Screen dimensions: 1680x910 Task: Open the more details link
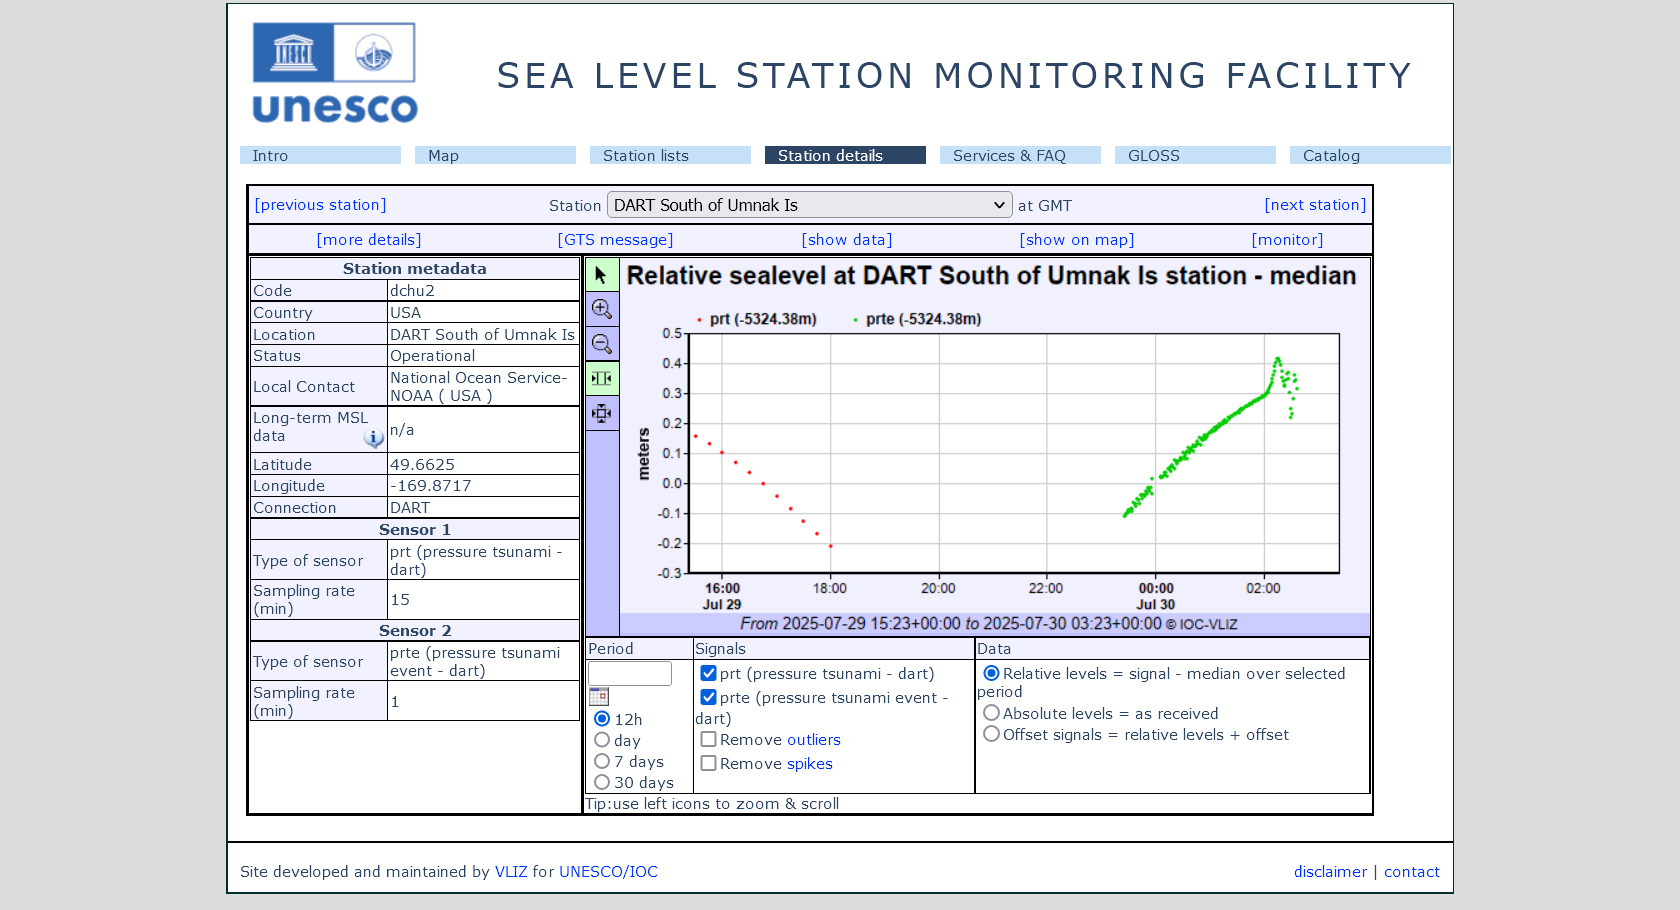(x=369, y=240)
